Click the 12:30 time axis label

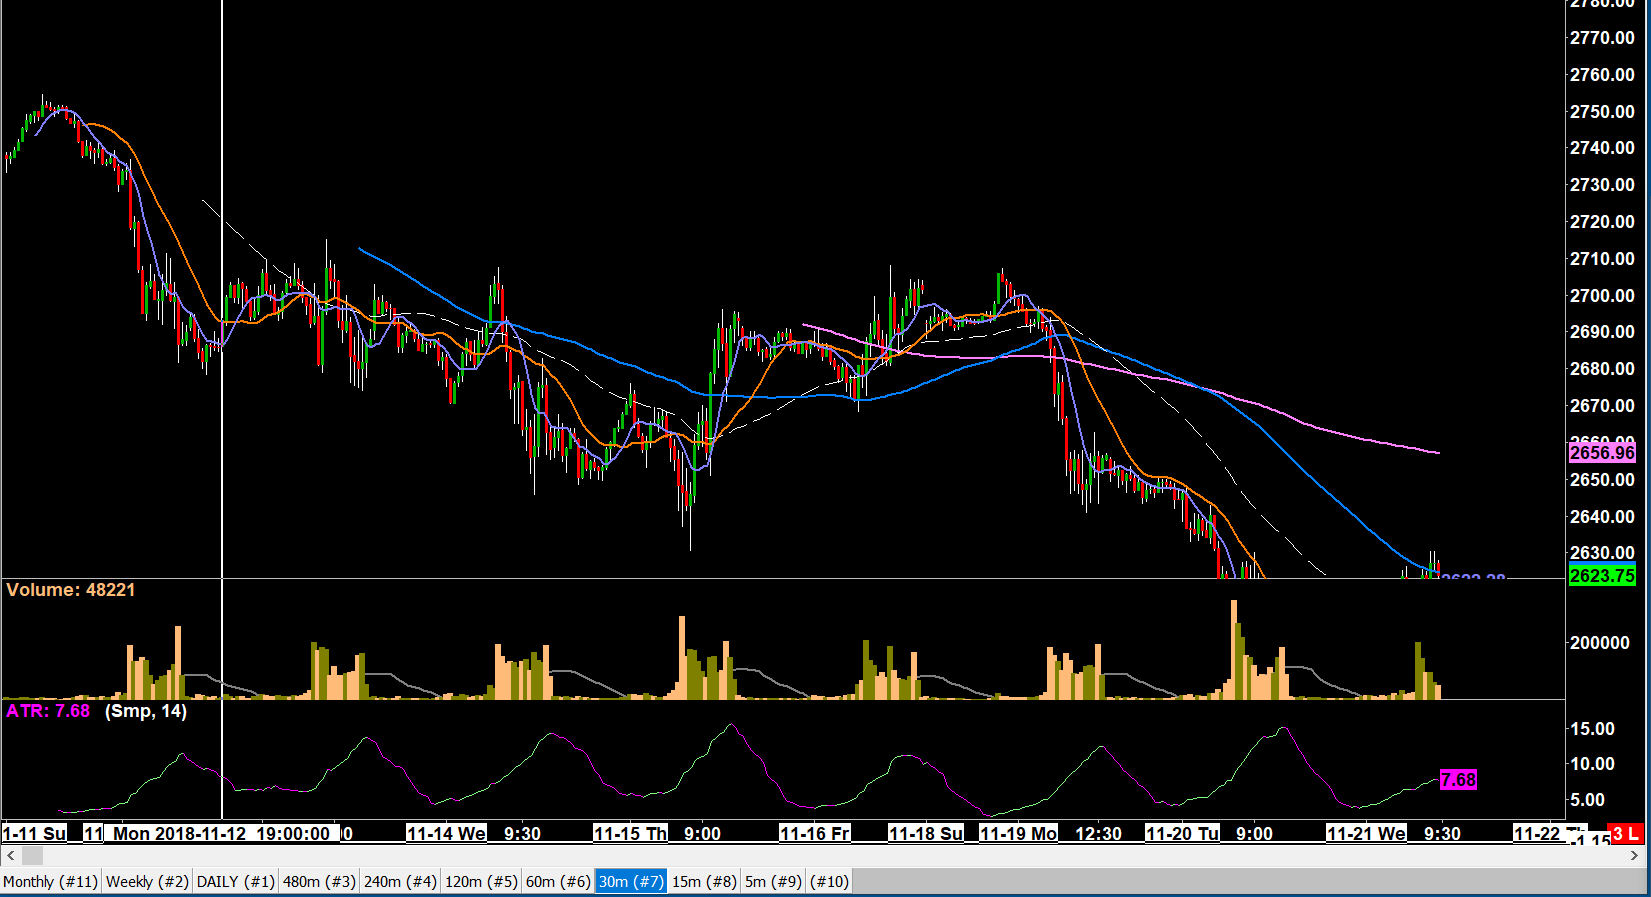click(x=1098, y=833)
